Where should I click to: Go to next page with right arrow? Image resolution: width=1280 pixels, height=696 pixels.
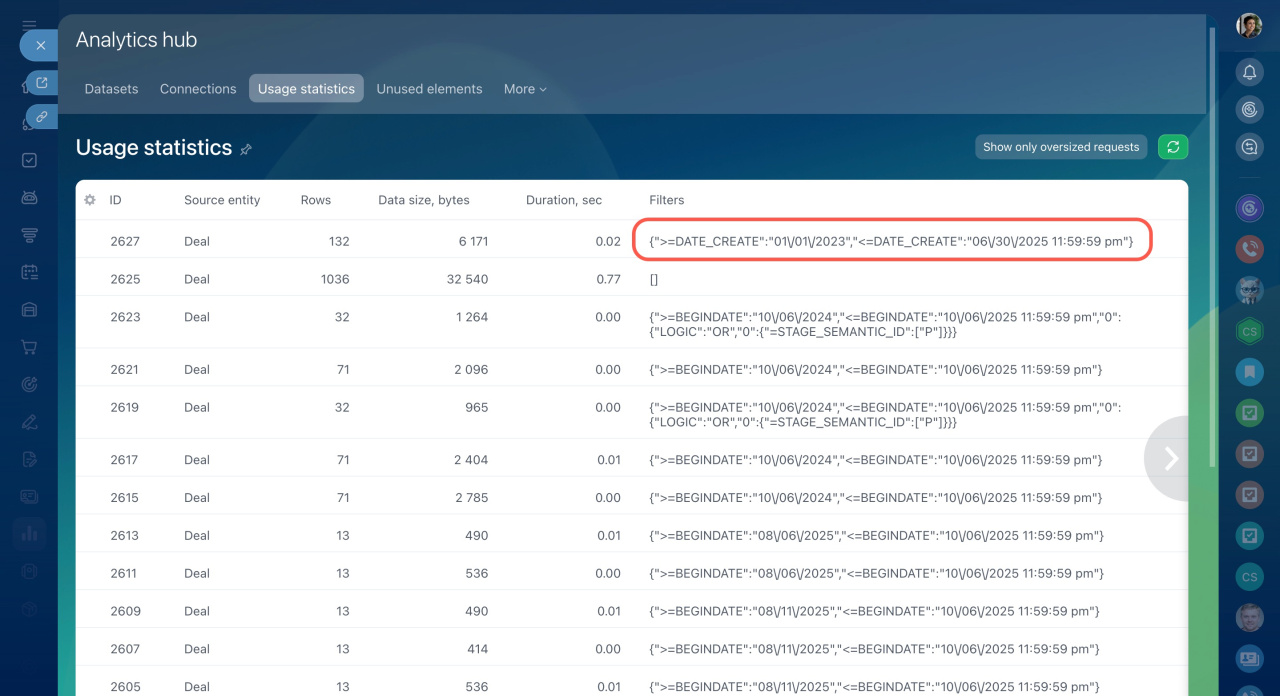(x=1171, y=458)
